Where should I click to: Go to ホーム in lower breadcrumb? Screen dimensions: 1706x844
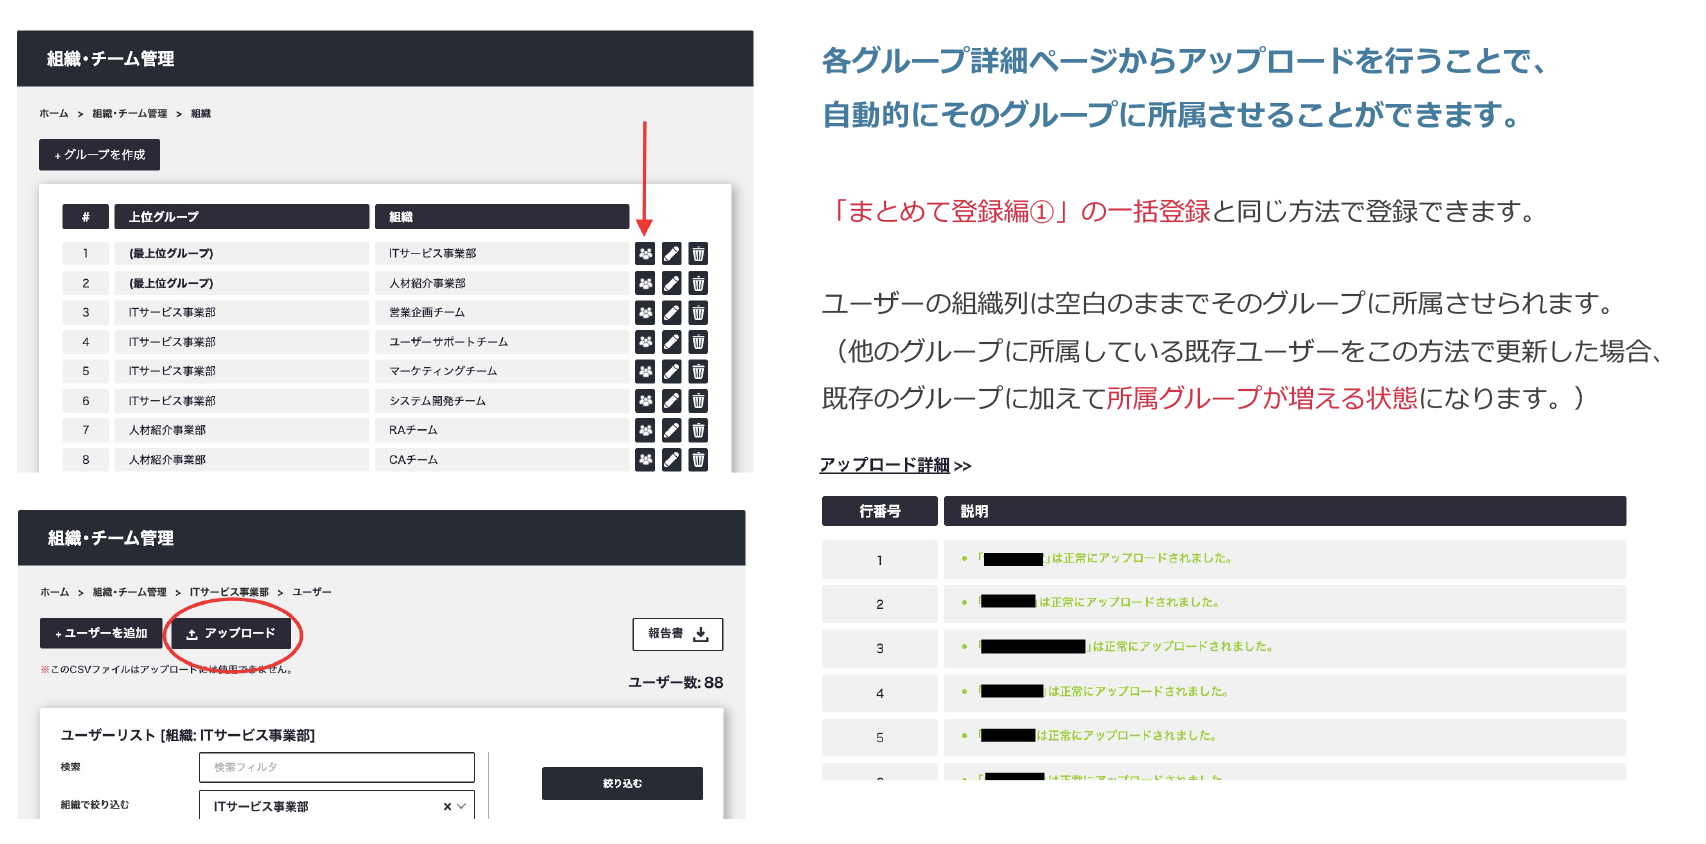click(55, 592)
